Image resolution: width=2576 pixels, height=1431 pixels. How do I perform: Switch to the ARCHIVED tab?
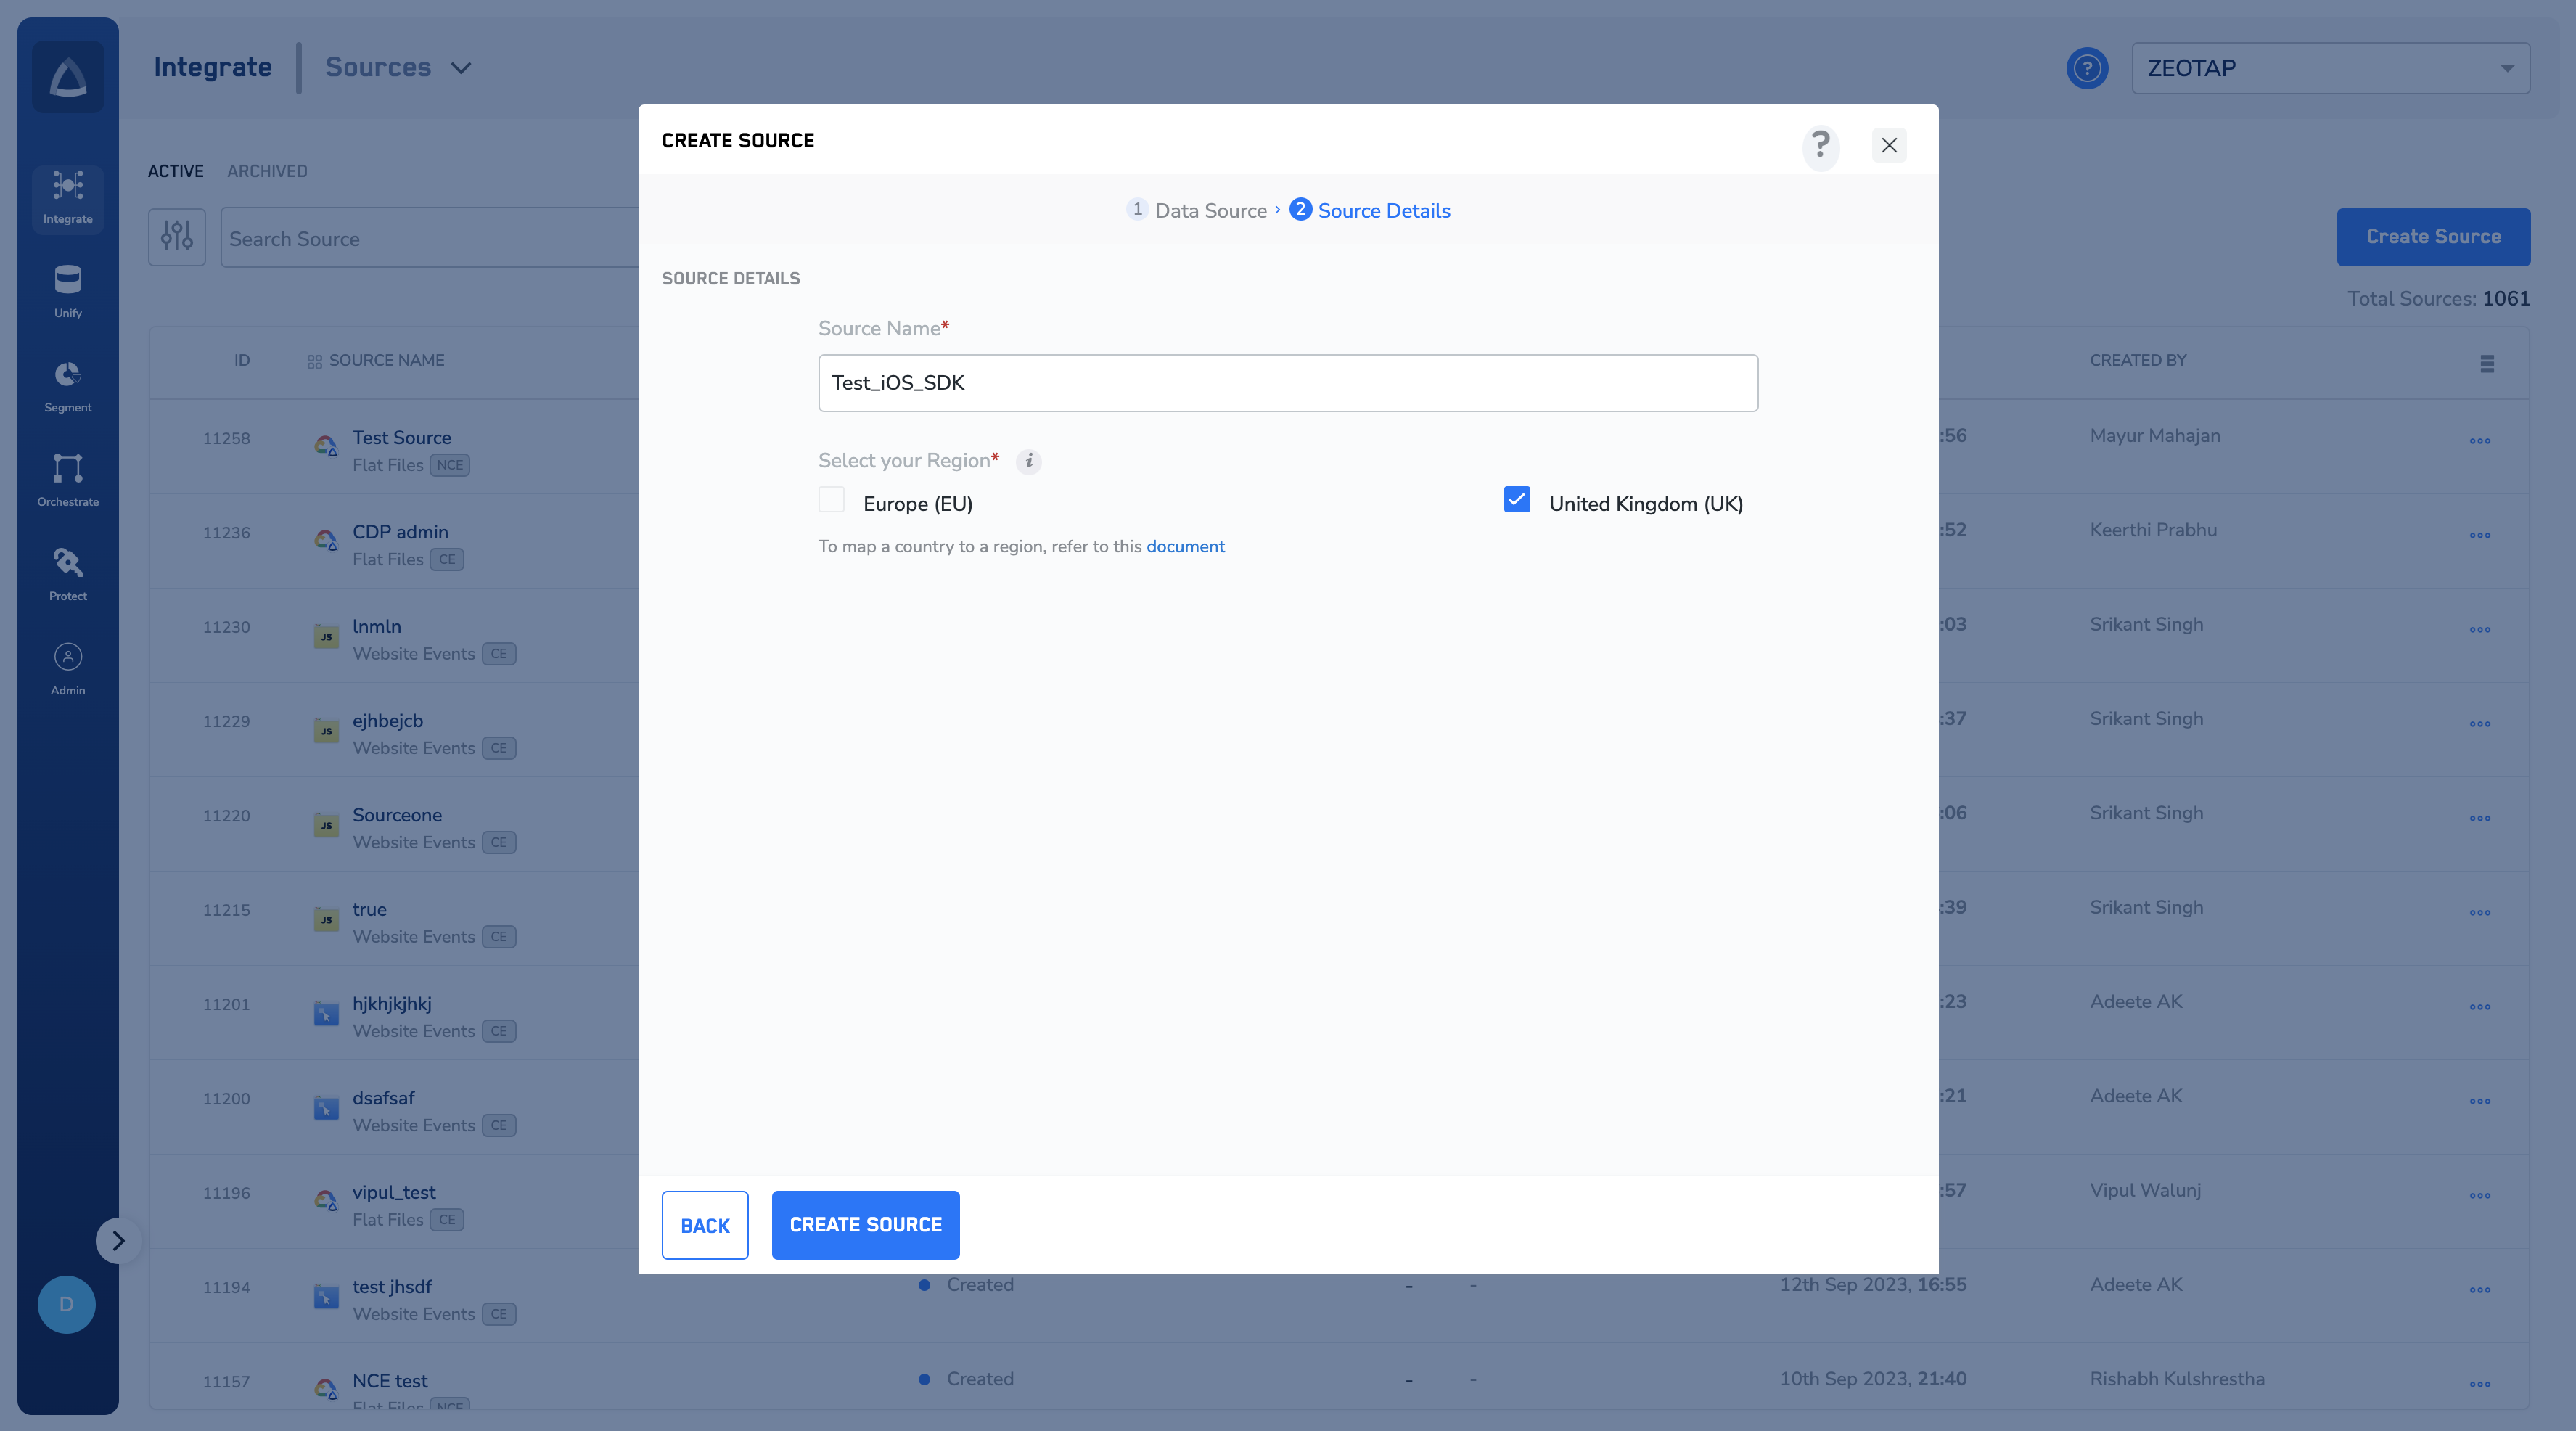pos(267,171)
